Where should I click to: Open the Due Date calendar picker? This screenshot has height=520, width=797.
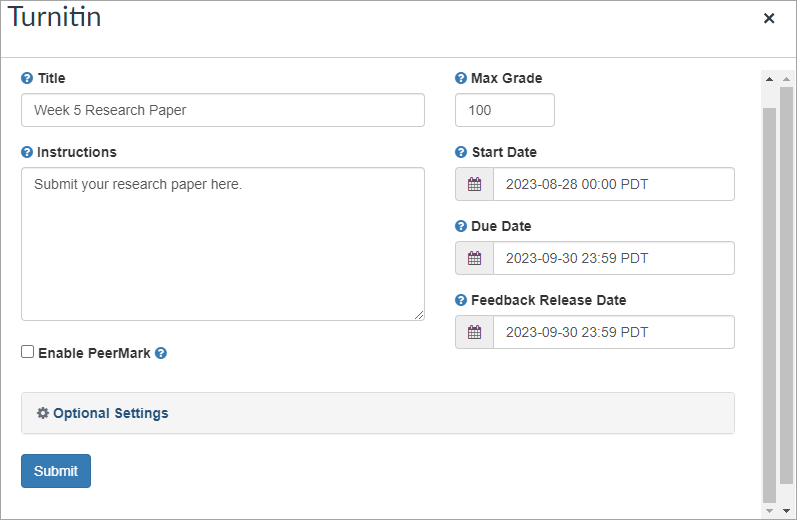coord(474,258)
